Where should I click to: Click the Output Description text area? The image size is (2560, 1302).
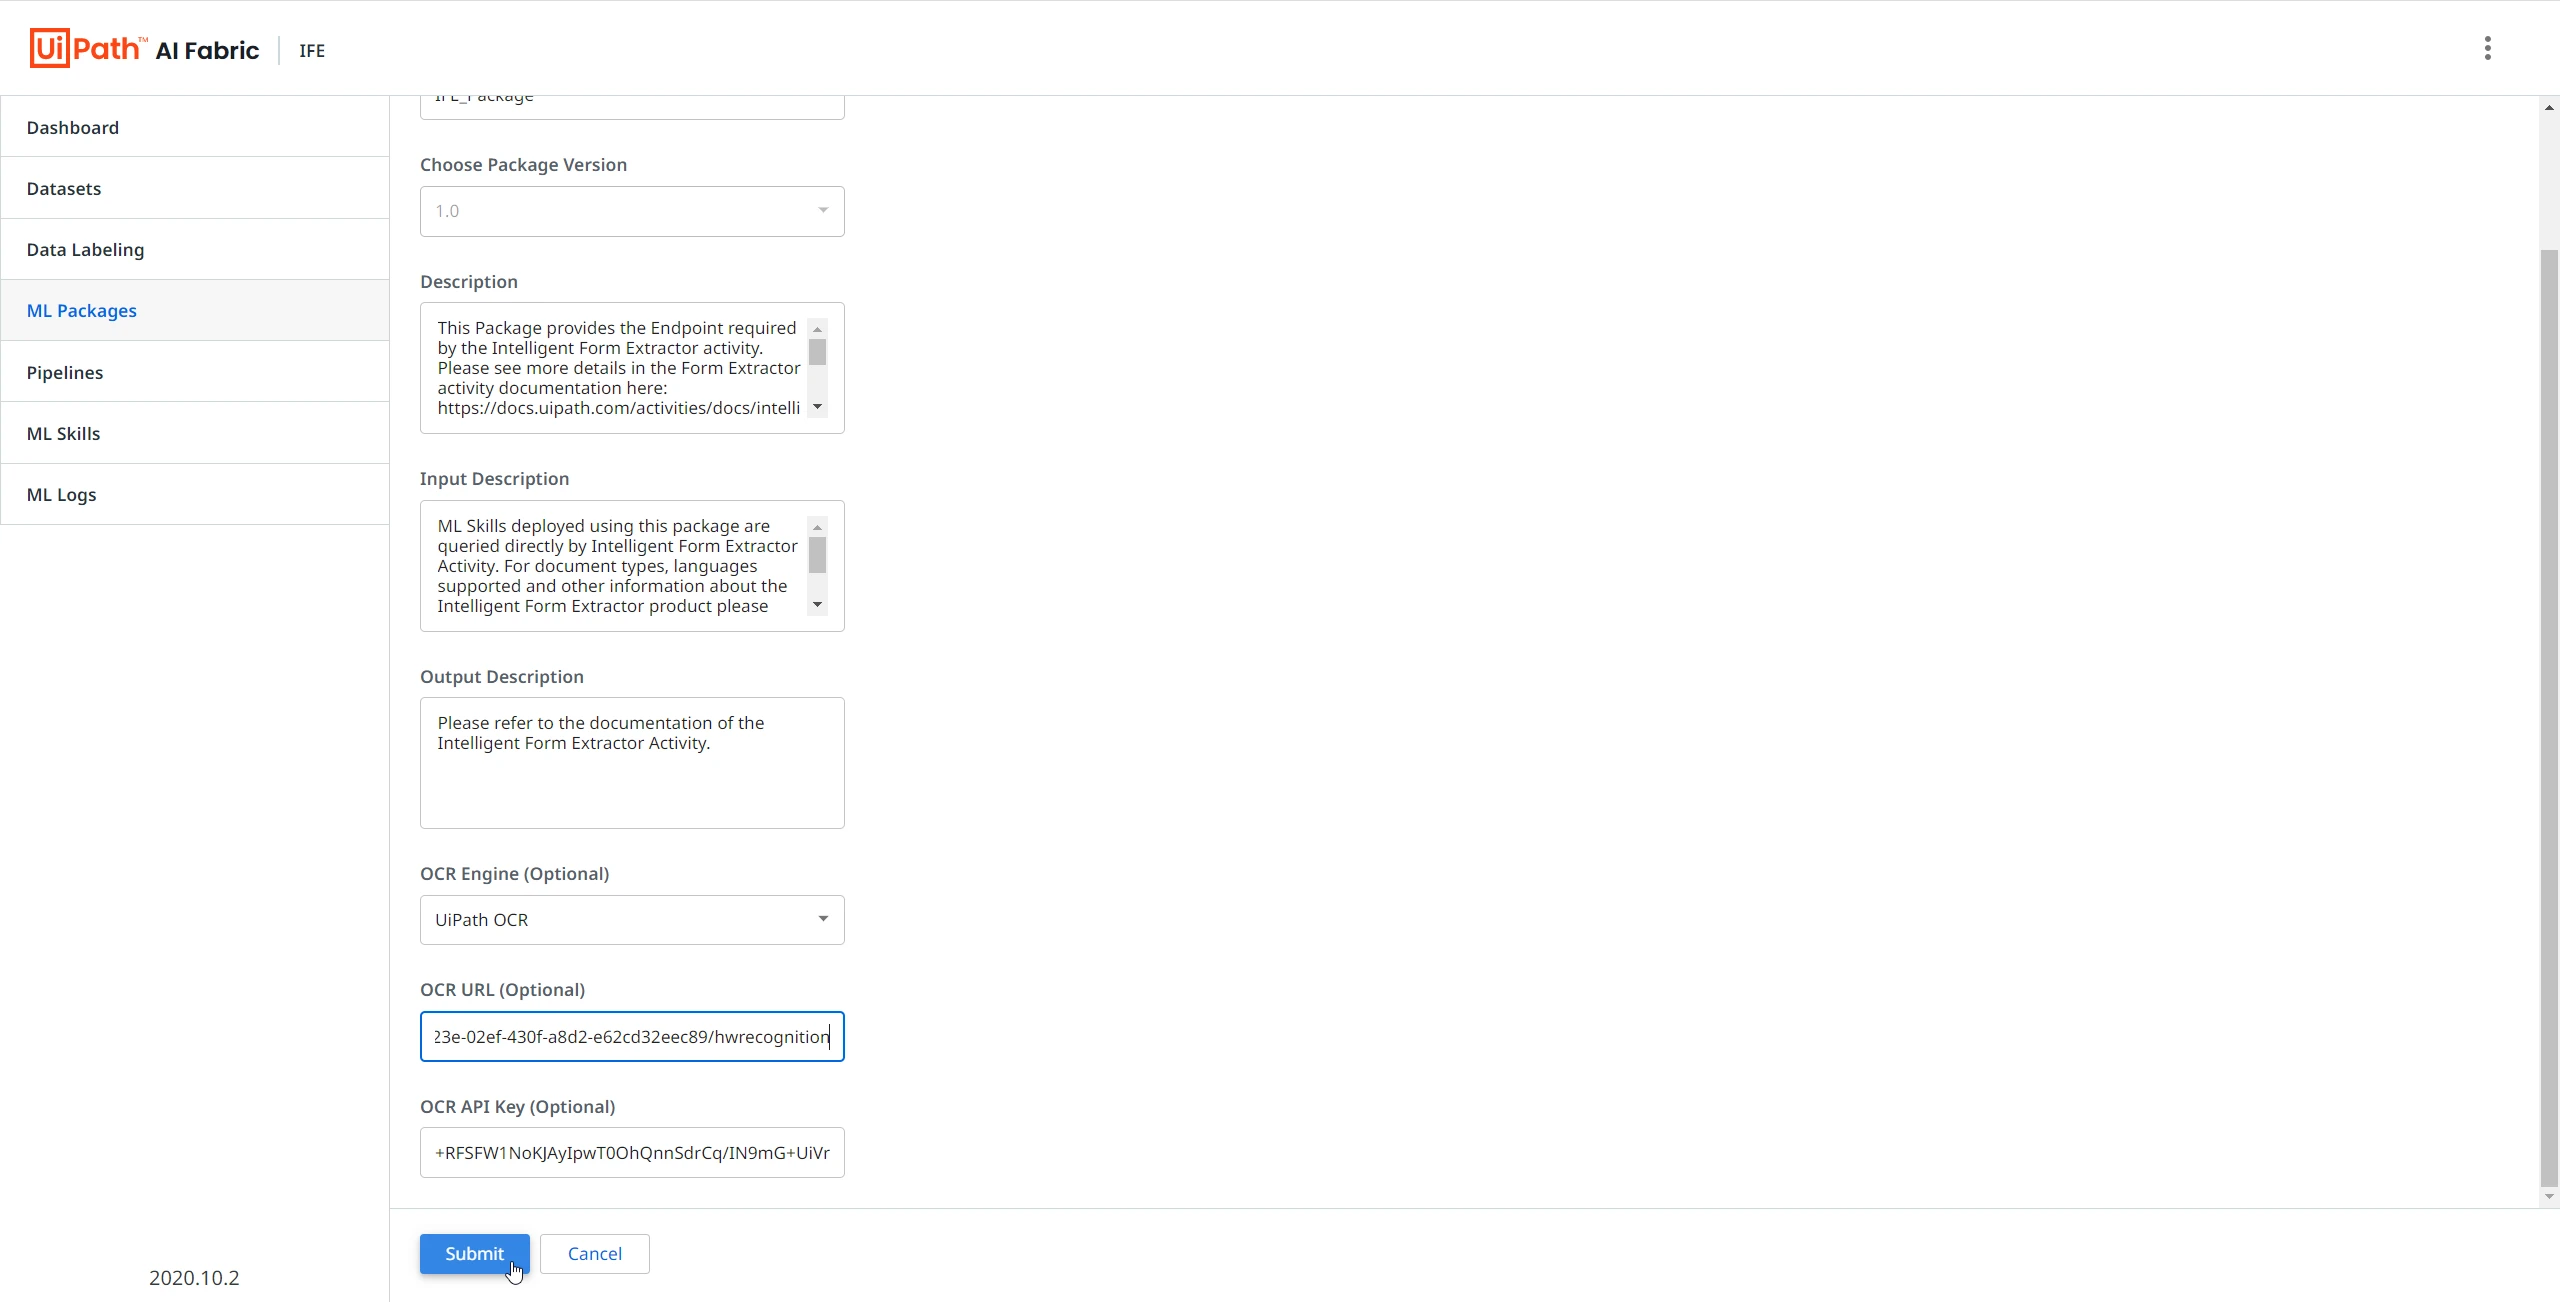coord(632,763)
